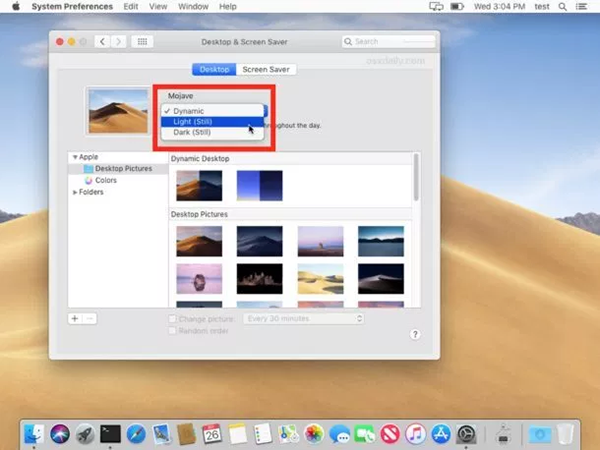Image resolution: width=600 pixels, height=450 pixels.
Task: Open the View menu
Action: pyautogui.click(x=158, y=7)
